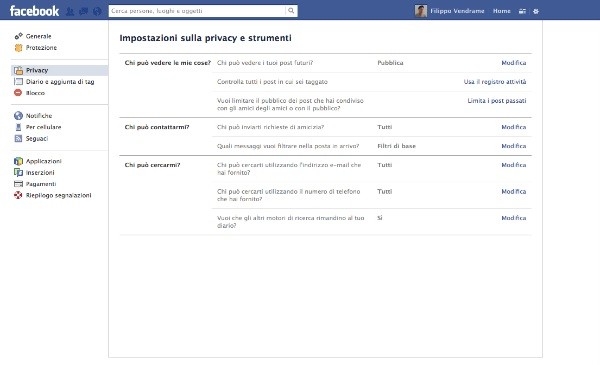The width and height of the screenshot is (600, 365).
Task: Edit the Filtri di base message setting
Action: pyautogui.click(x=514, y=146)
